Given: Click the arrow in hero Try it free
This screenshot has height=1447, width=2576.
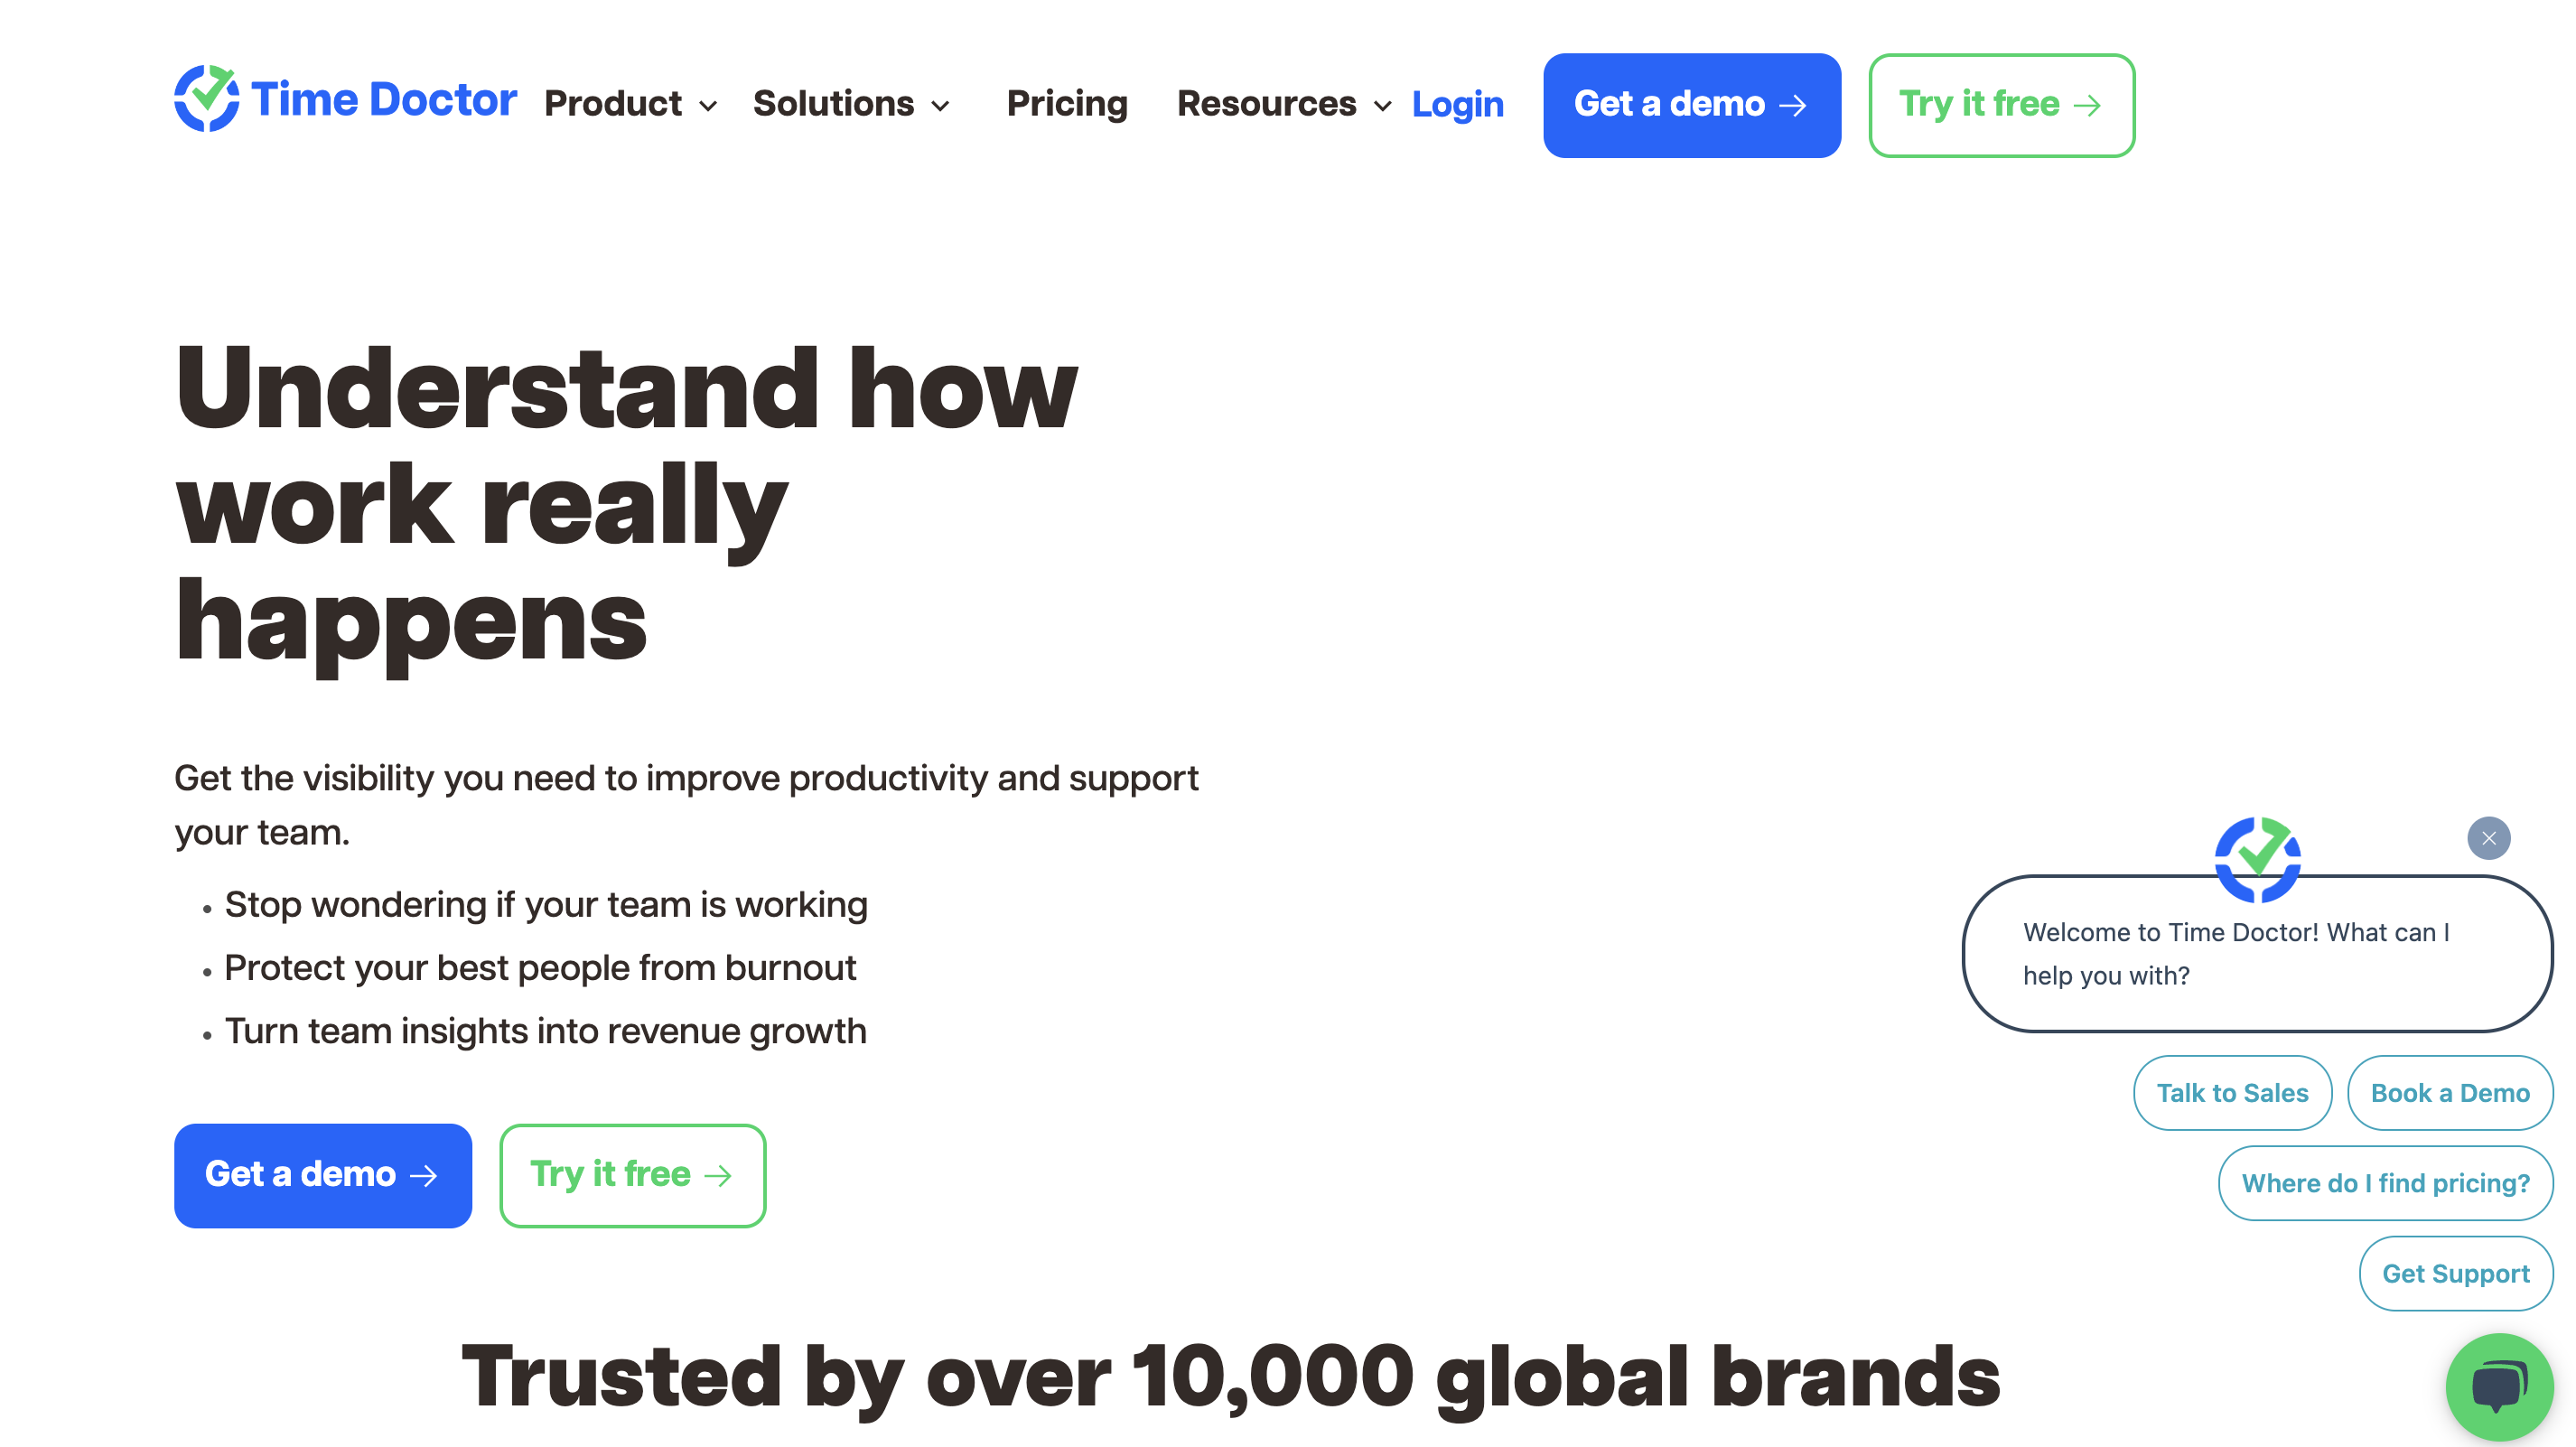Looking at the screenshot, I should click(x=718, y=1176).
